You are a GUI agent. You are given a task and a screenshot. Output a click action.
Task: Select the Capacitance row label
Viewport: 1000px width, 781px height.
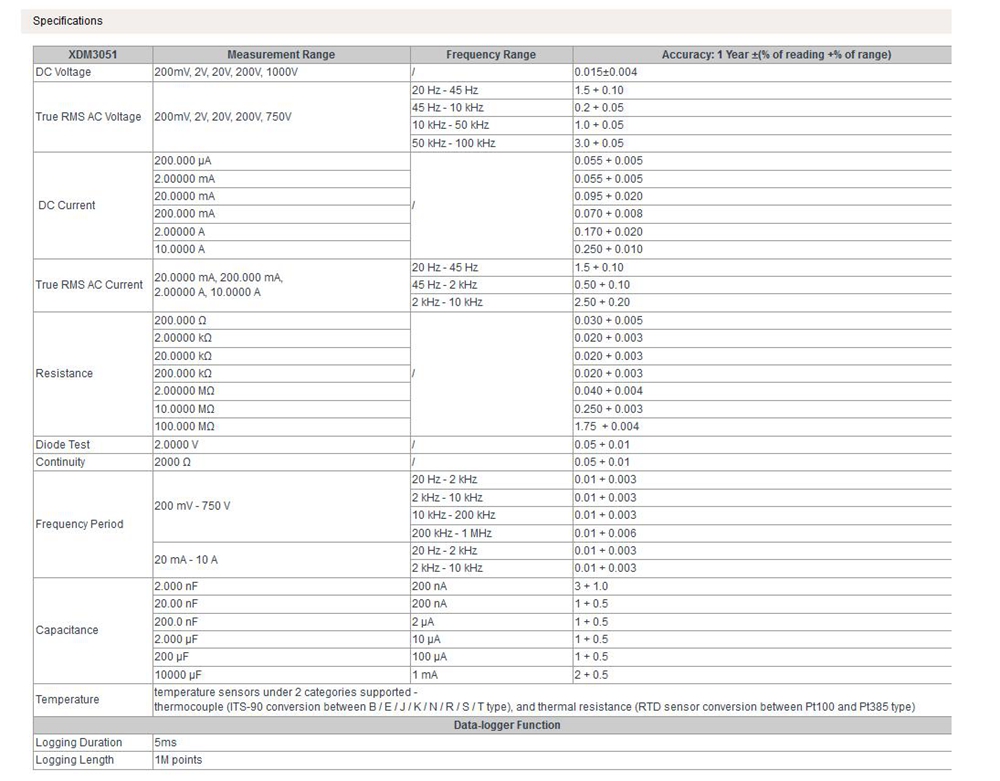coord(67,630)
